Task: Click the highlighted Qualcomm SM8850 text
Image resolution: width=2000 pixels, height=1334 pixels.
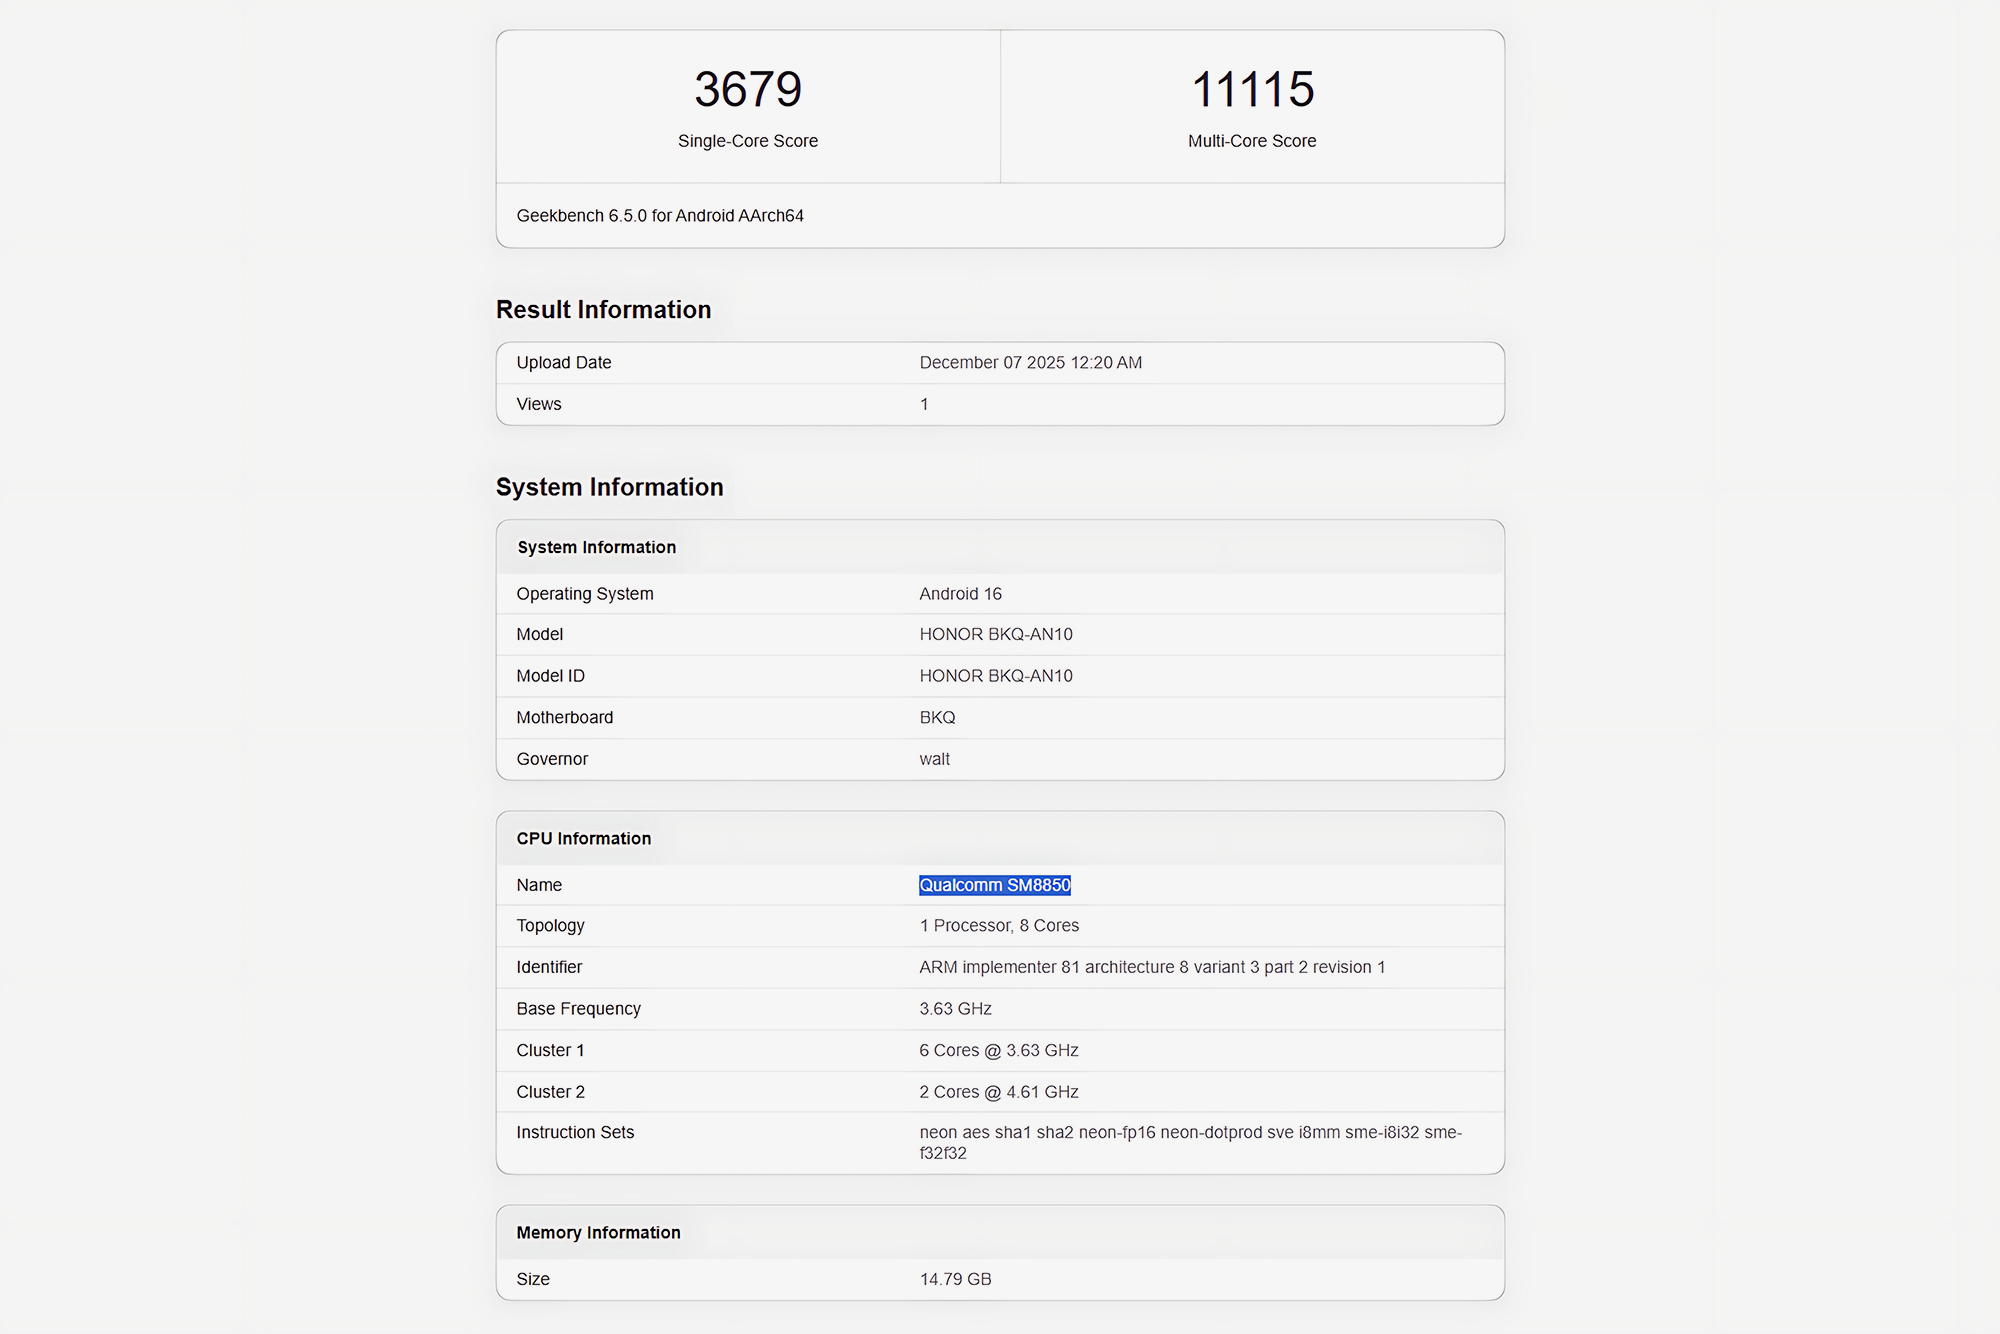Action: pyautogui.click(x=995, y=885)
